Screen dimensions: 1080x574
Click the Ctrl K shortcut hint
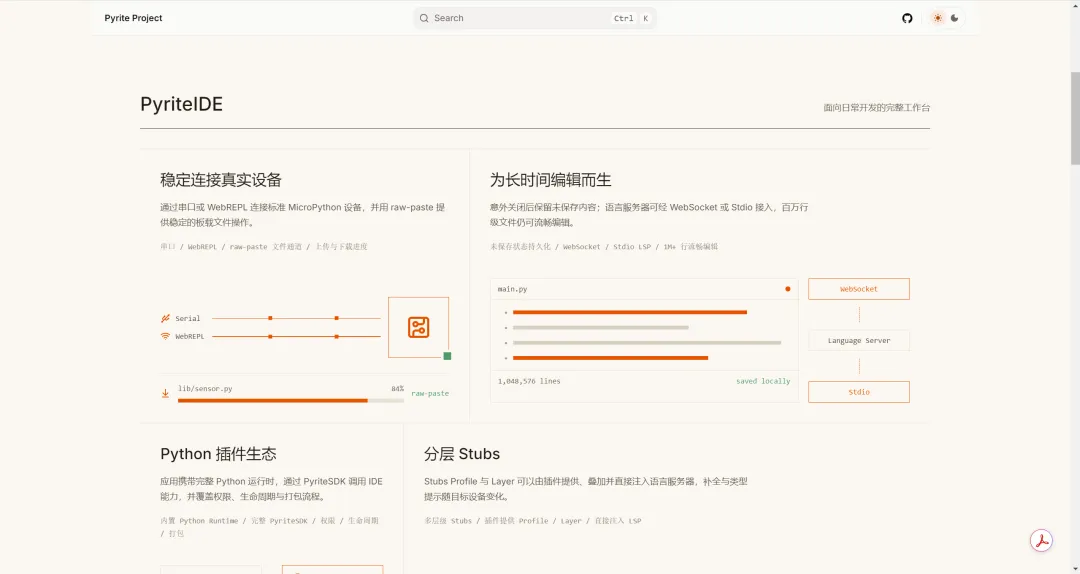point(632,19)
